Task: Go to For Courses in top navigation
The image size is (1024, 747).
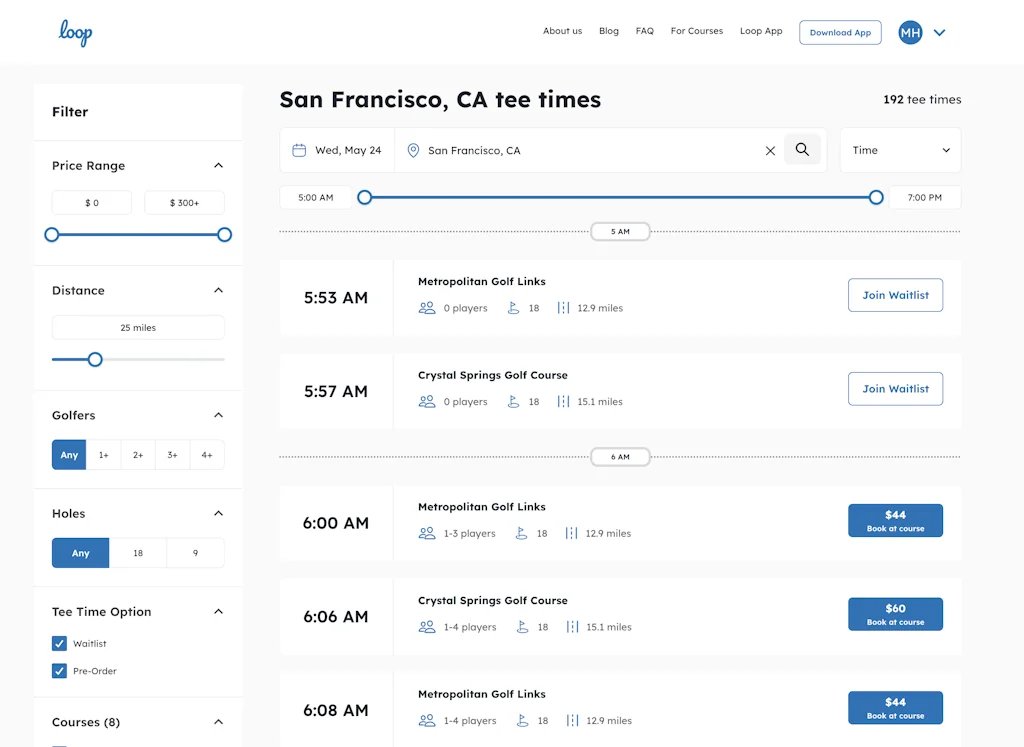Action: (696, 31)
